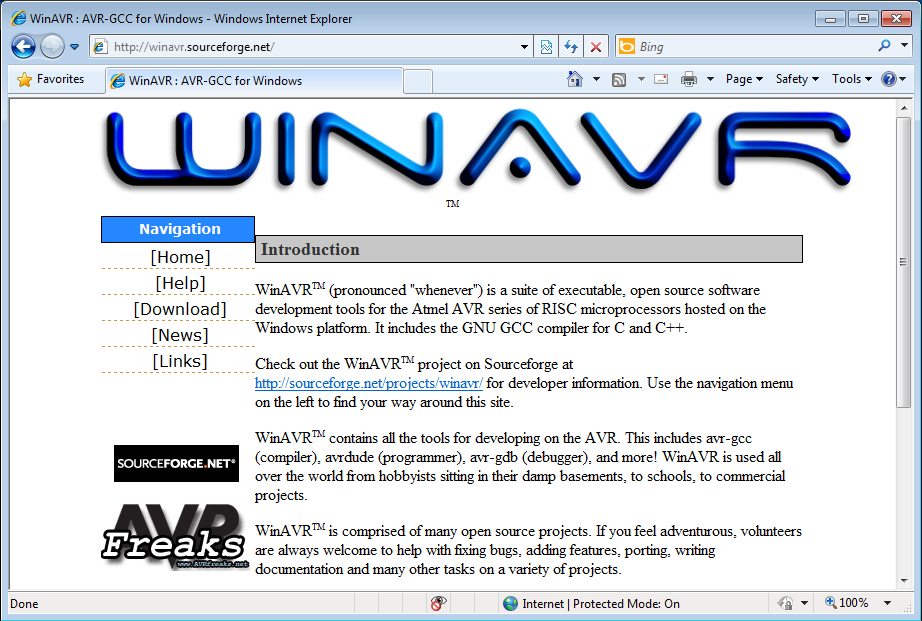The height and width of the screenshot is (621, 922).
Task: Click the Internet Explorer title bar icon
Action: click(x=19, y=18)
